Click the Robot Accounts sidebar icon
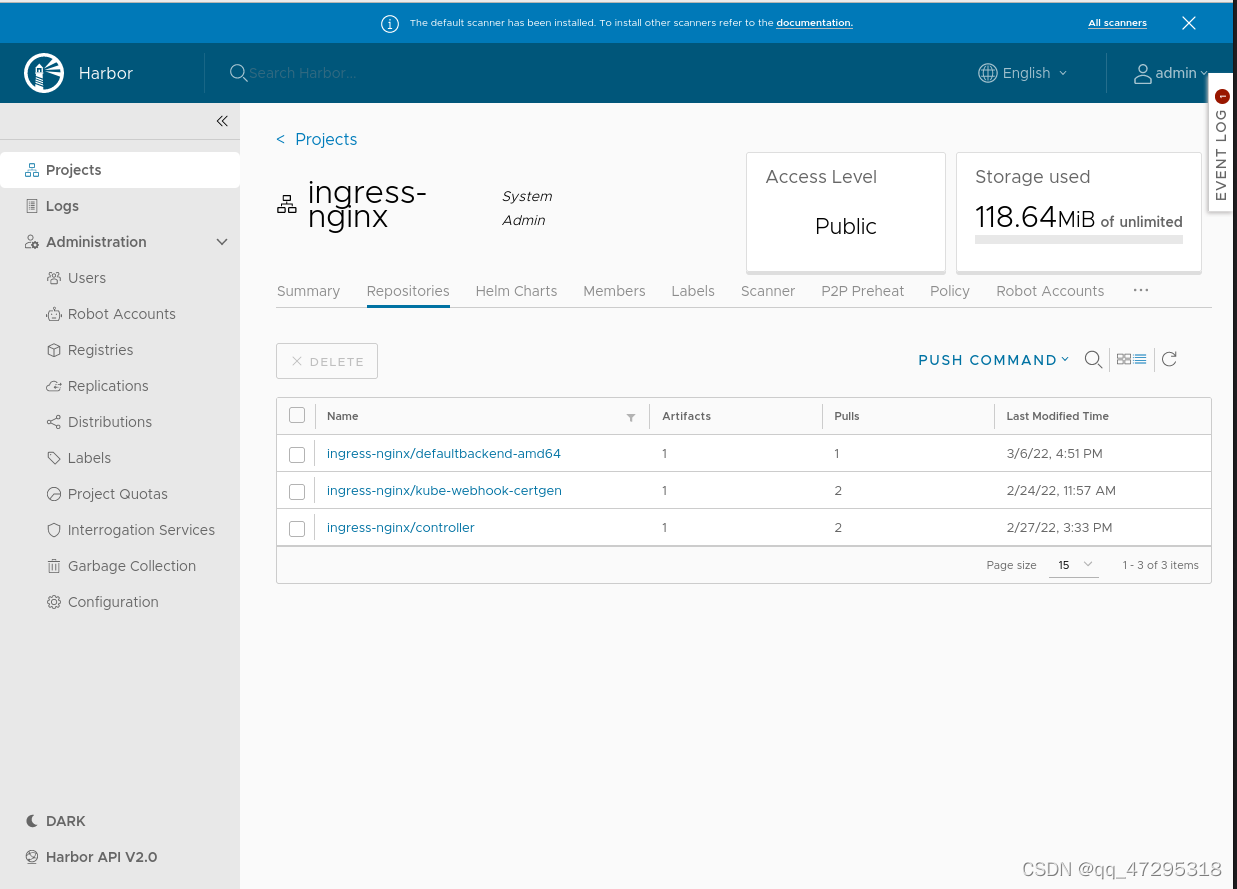Viewport: 1237px width, 889px height. [x=54, y=314]
